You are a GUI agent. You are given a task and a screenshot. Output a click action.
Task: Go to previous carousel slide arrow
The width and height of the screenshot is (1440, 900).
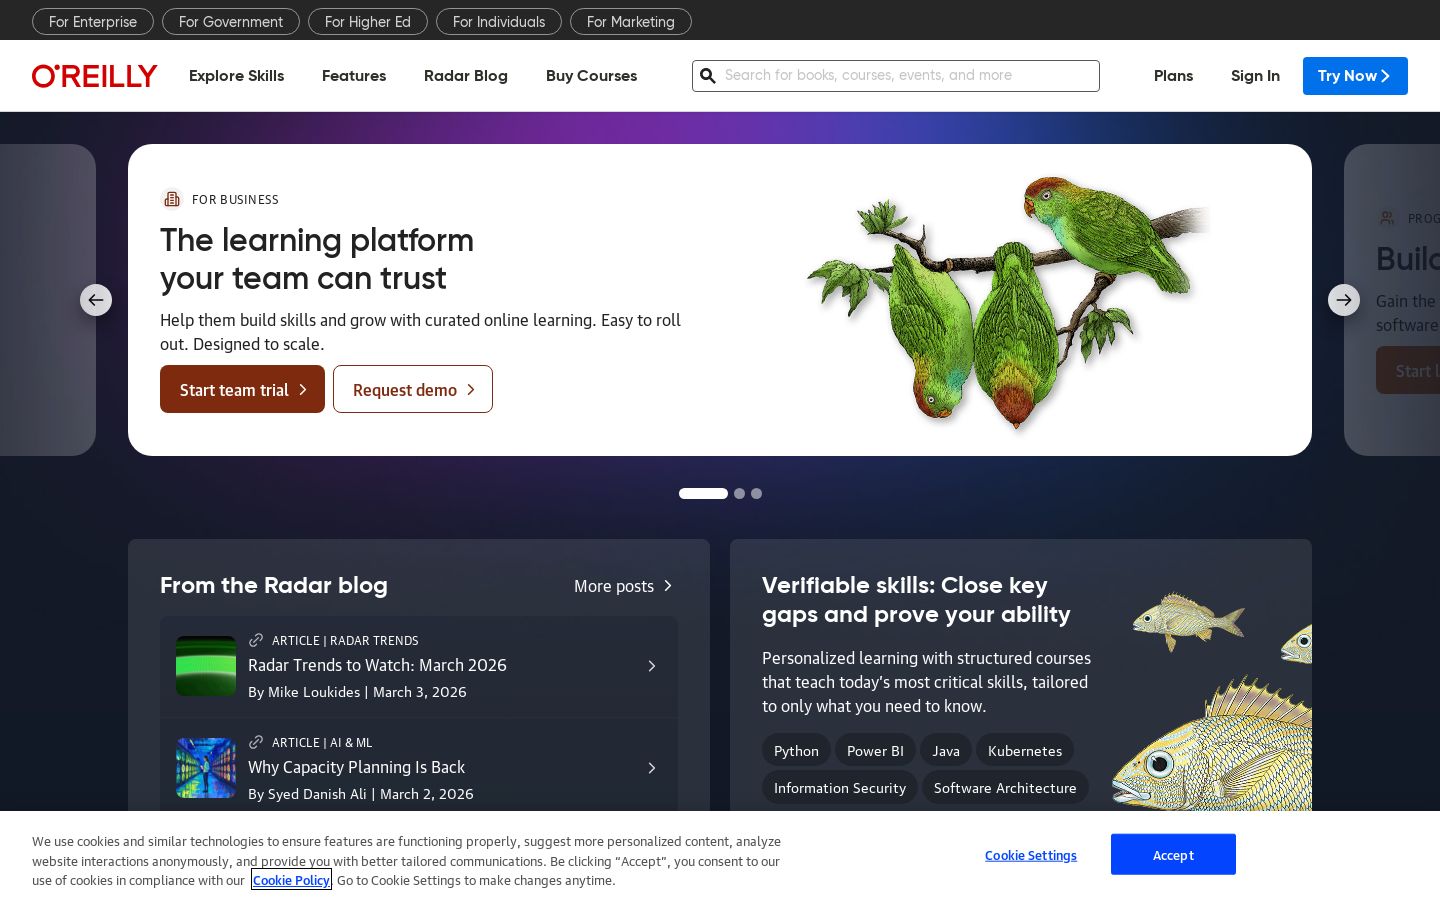click(96, 300)
